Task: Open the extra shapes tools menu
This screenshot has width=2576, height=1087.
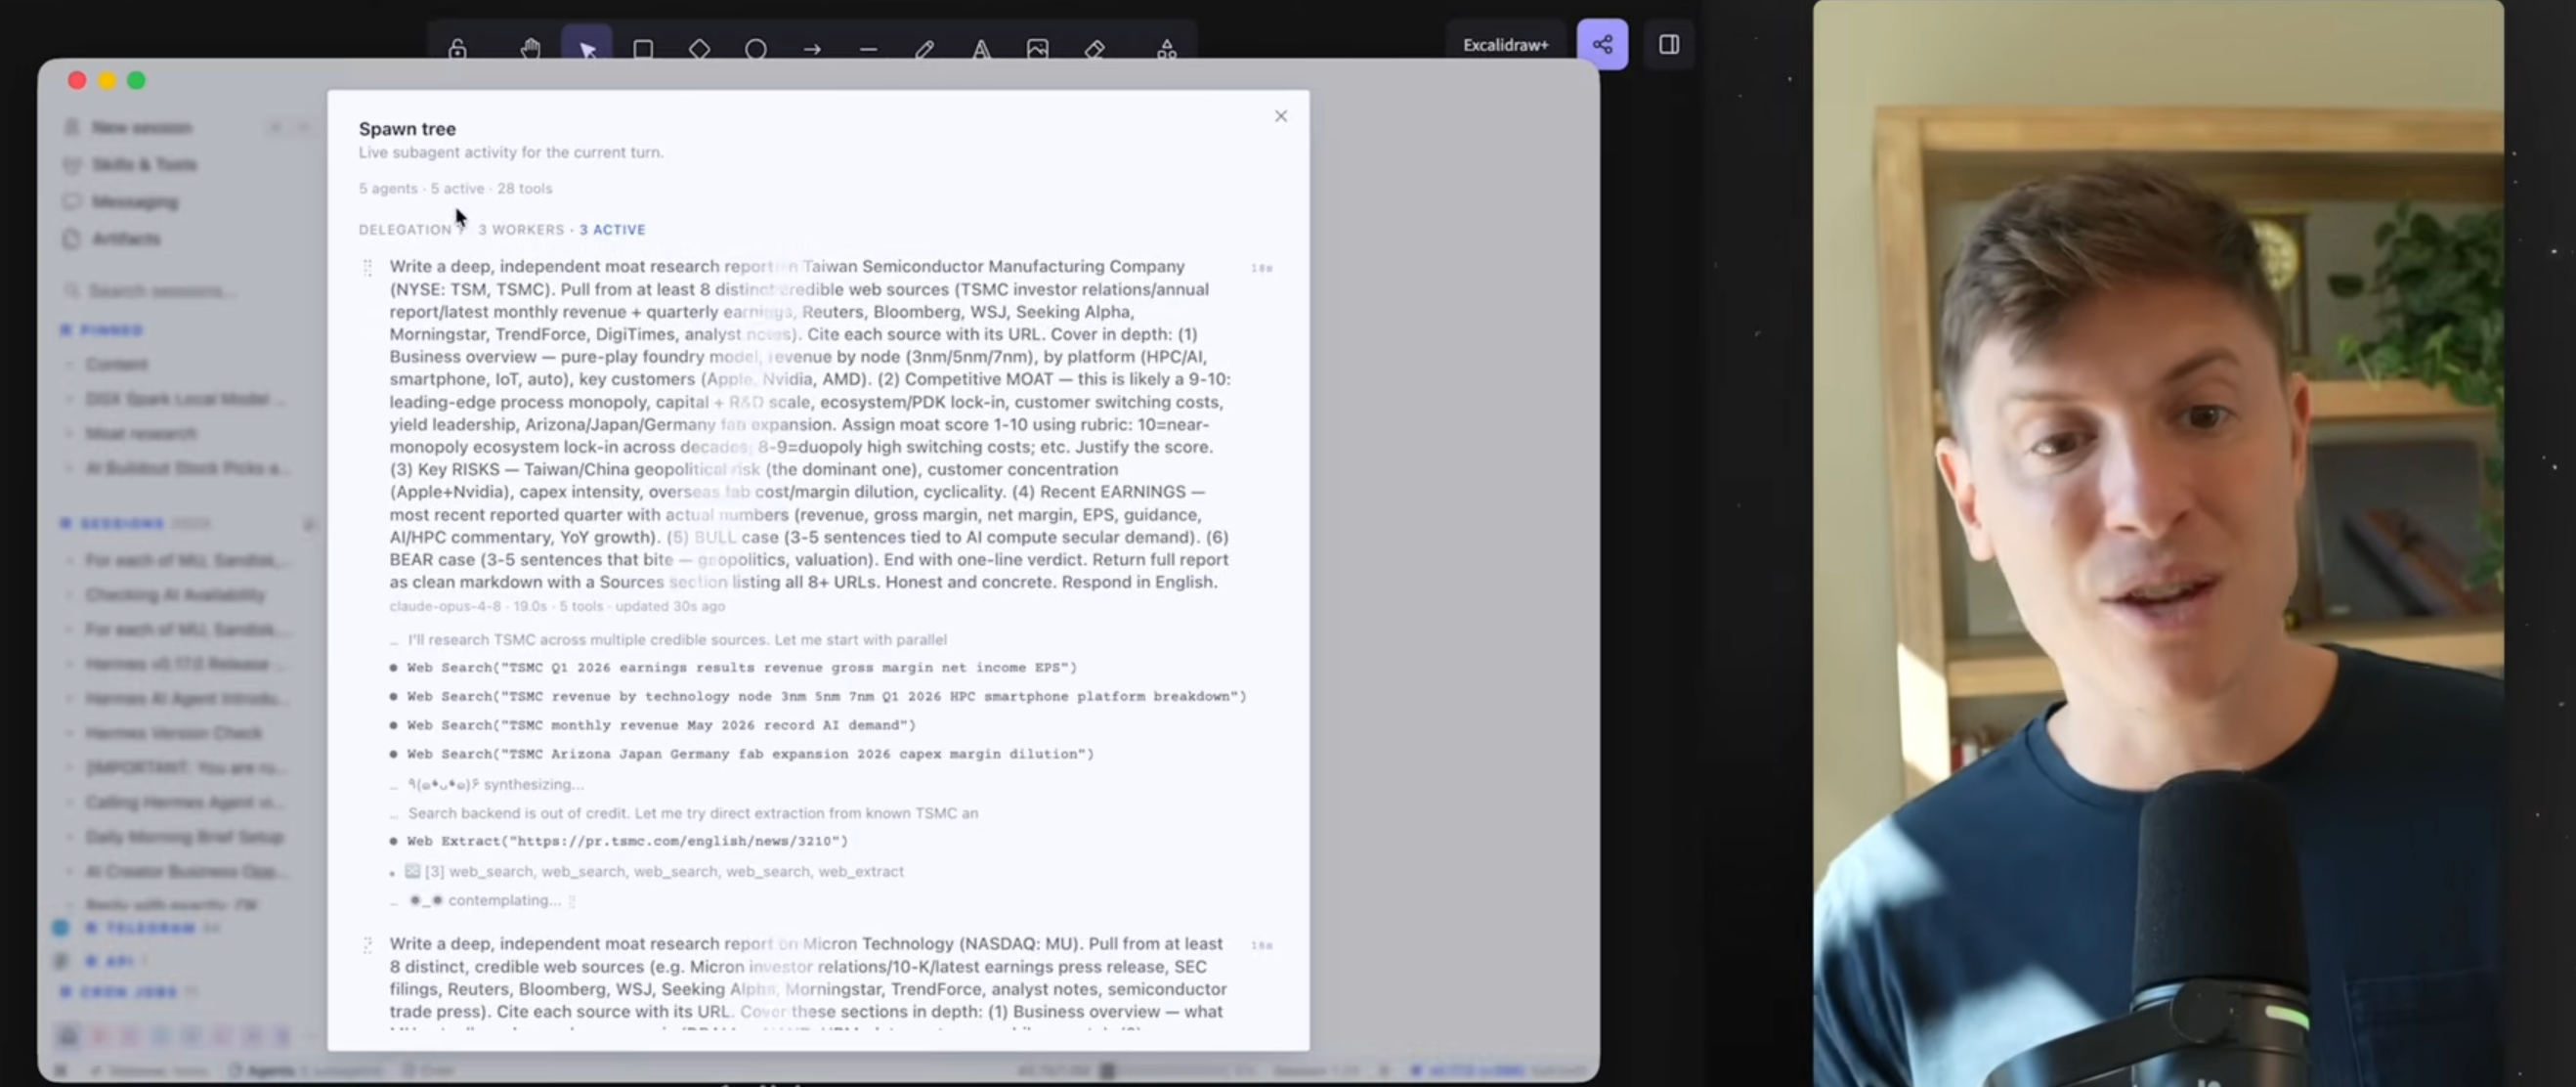Action: coord(1166,48)
